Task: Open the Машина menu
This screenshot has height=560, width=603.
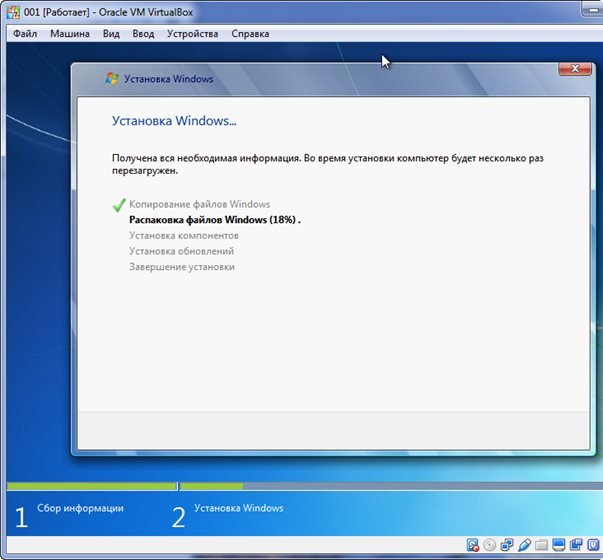Action: pos(70,34)
